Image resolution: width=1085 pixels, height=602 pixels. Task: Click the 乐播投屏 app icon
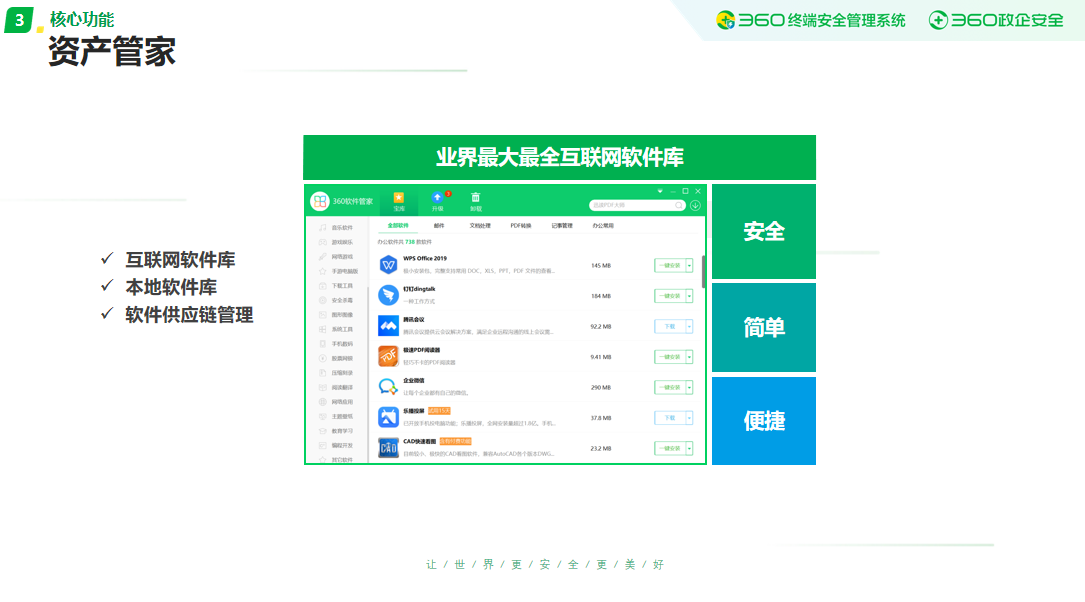(388, 417)
